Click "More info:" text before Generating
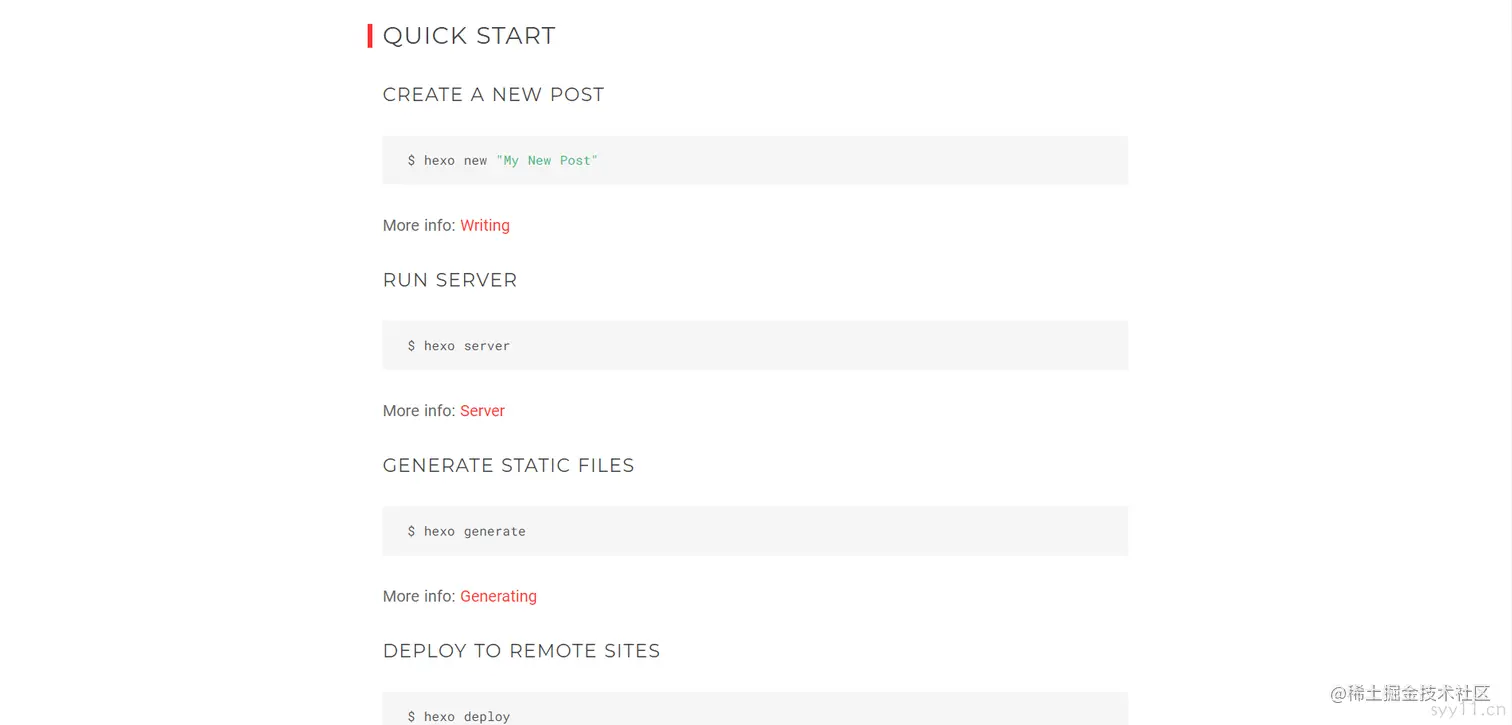This screenshot has width=1512, height=725. (x=419, y=596)
